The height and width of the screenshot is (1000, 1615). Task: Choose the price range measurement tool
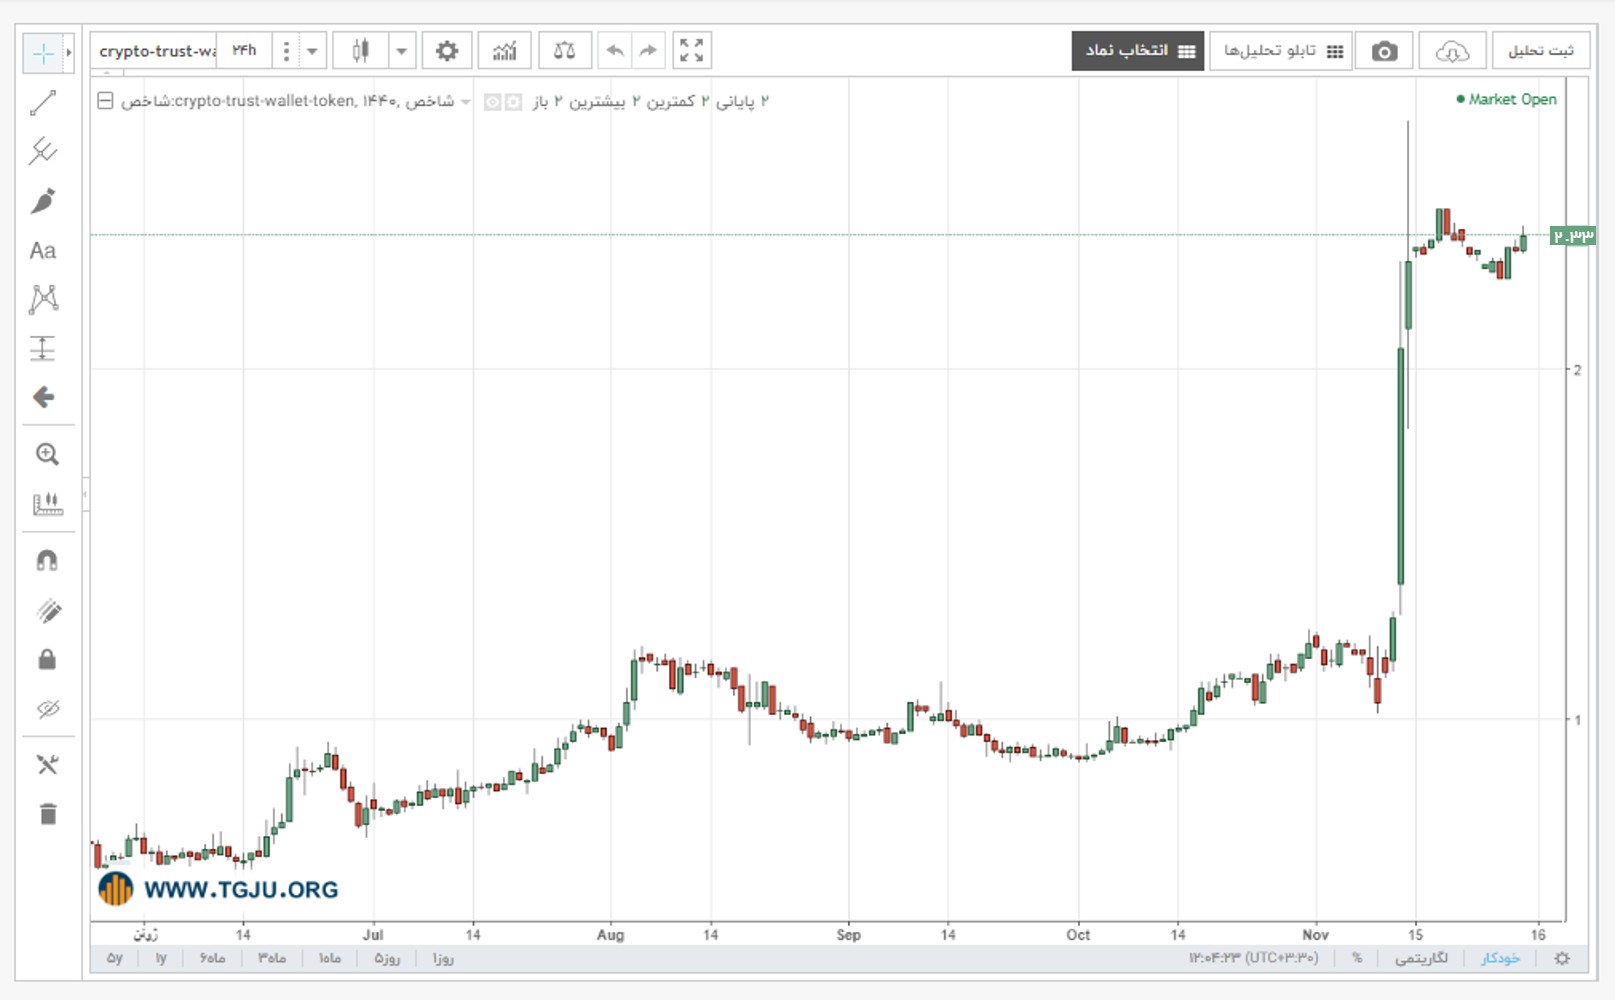tap(43, 348)
